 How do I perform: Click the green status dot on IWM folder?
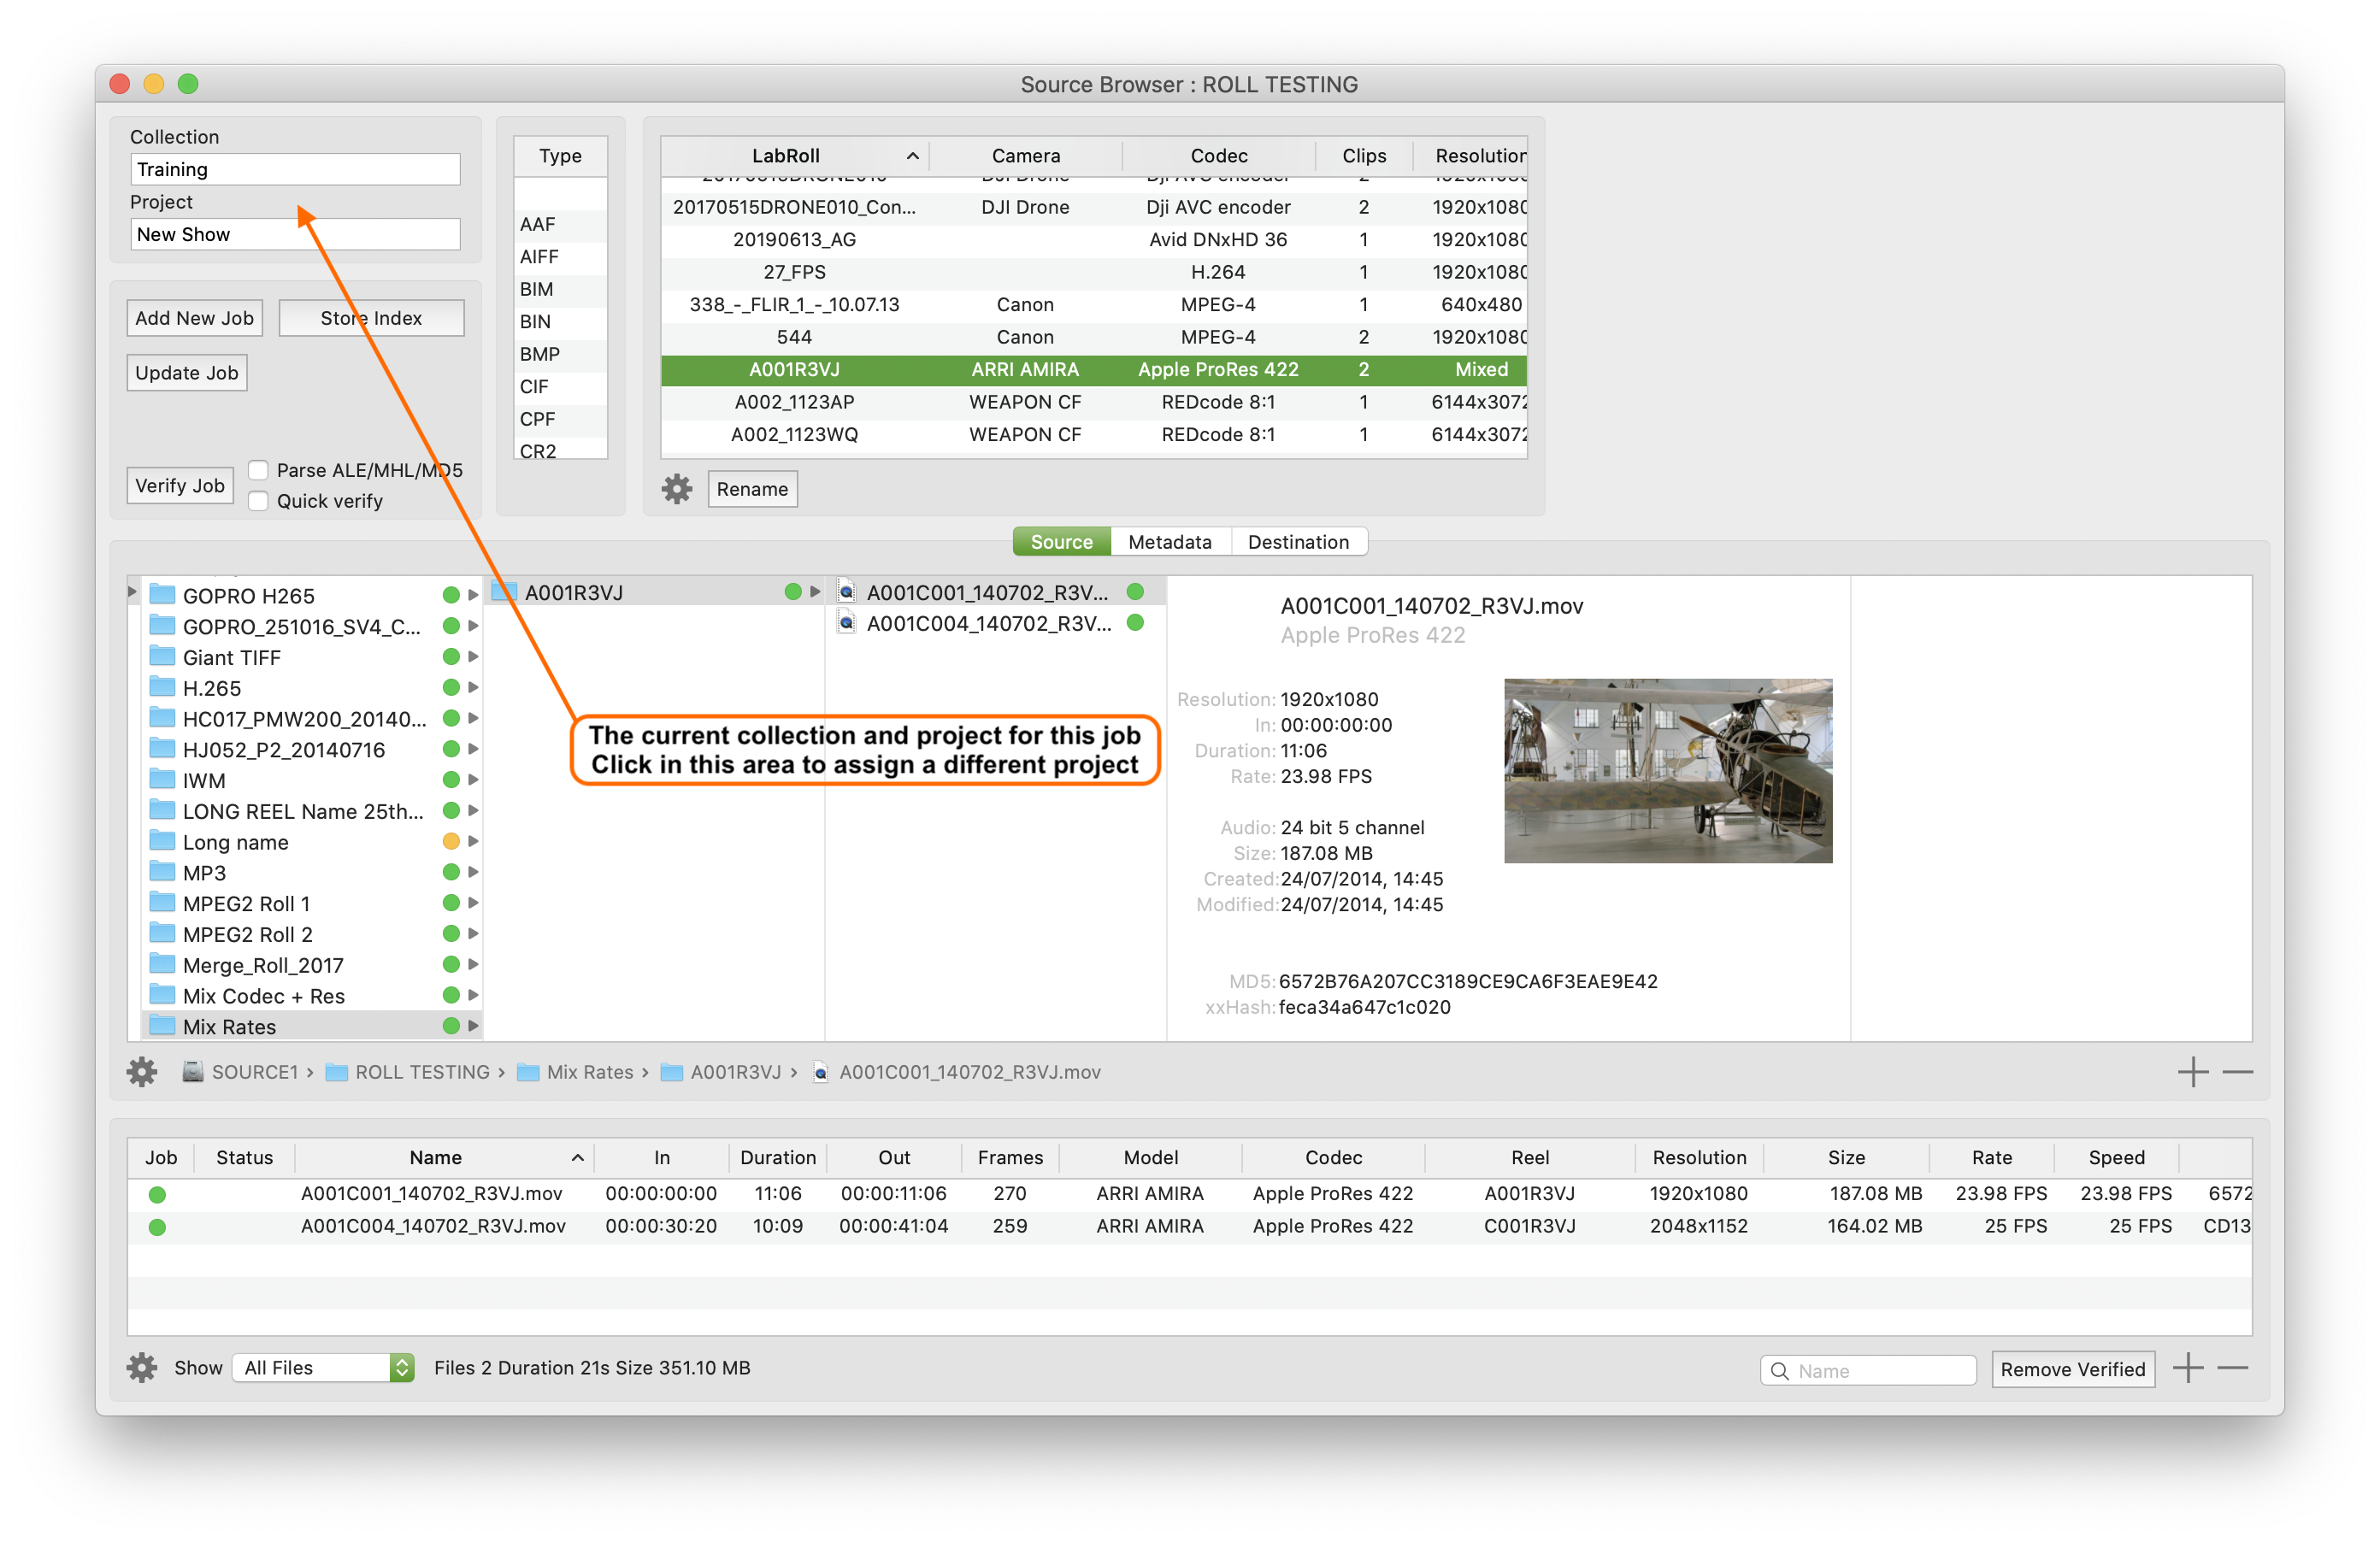pyautogui.click(x=451, y=780)
